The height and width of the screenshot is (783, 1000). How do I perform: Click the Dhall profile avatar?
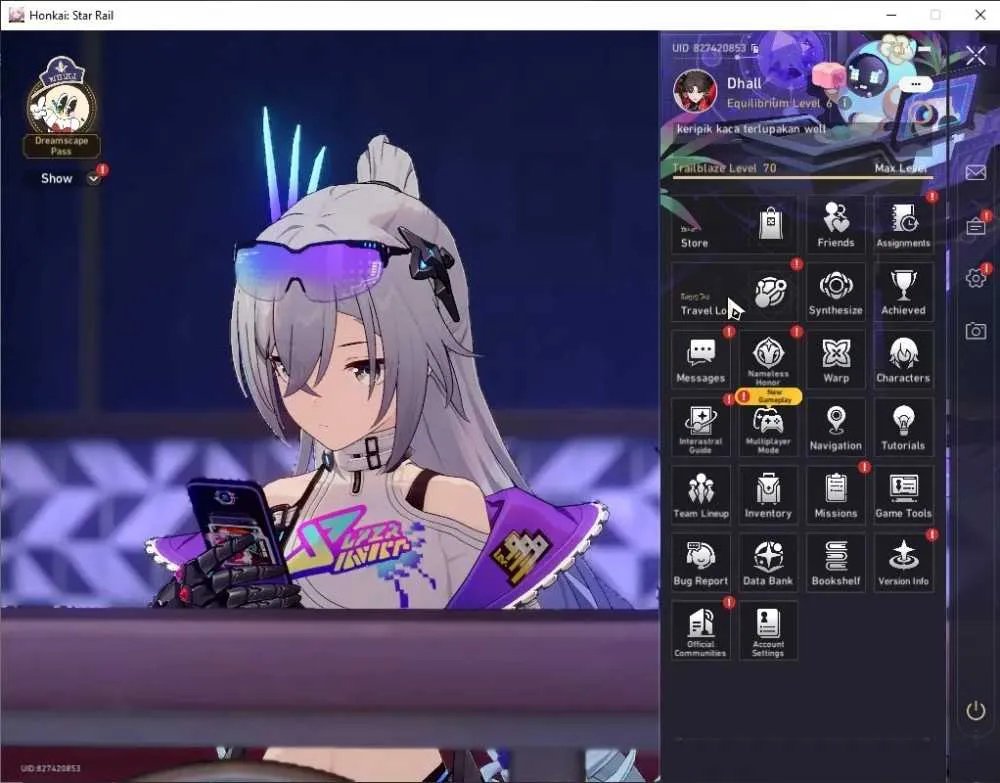pyautogui.click(x=695, y=91)
